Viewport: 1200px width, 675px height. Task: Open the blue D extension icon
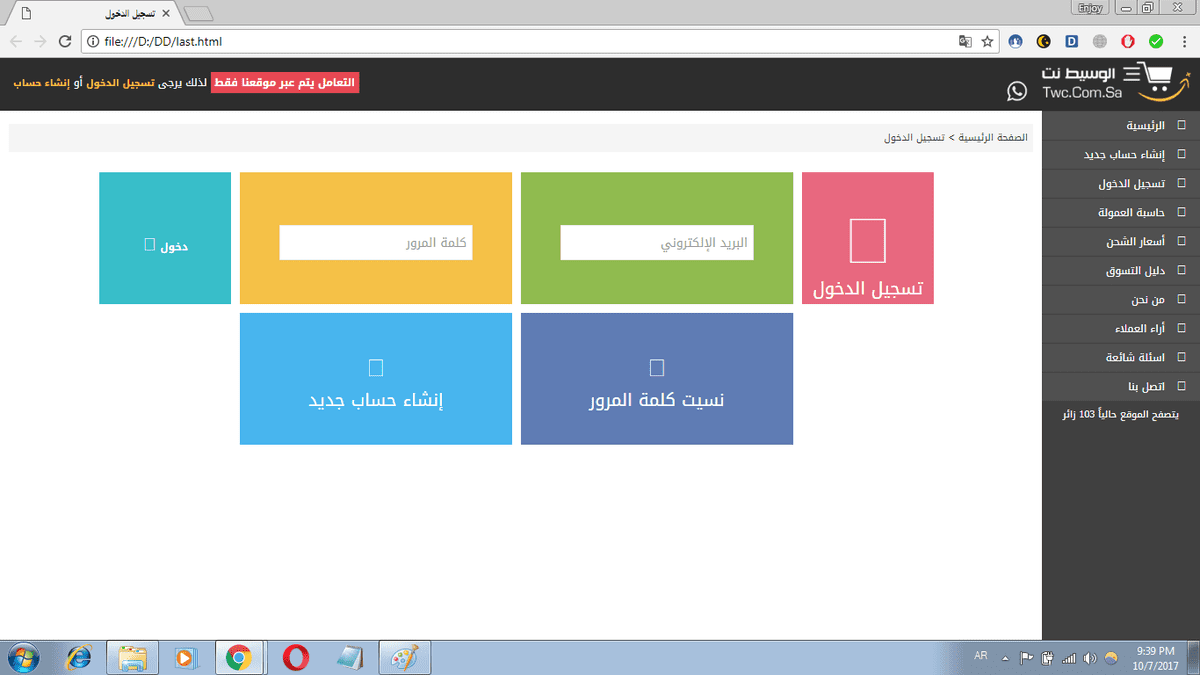click(1072, 42)
